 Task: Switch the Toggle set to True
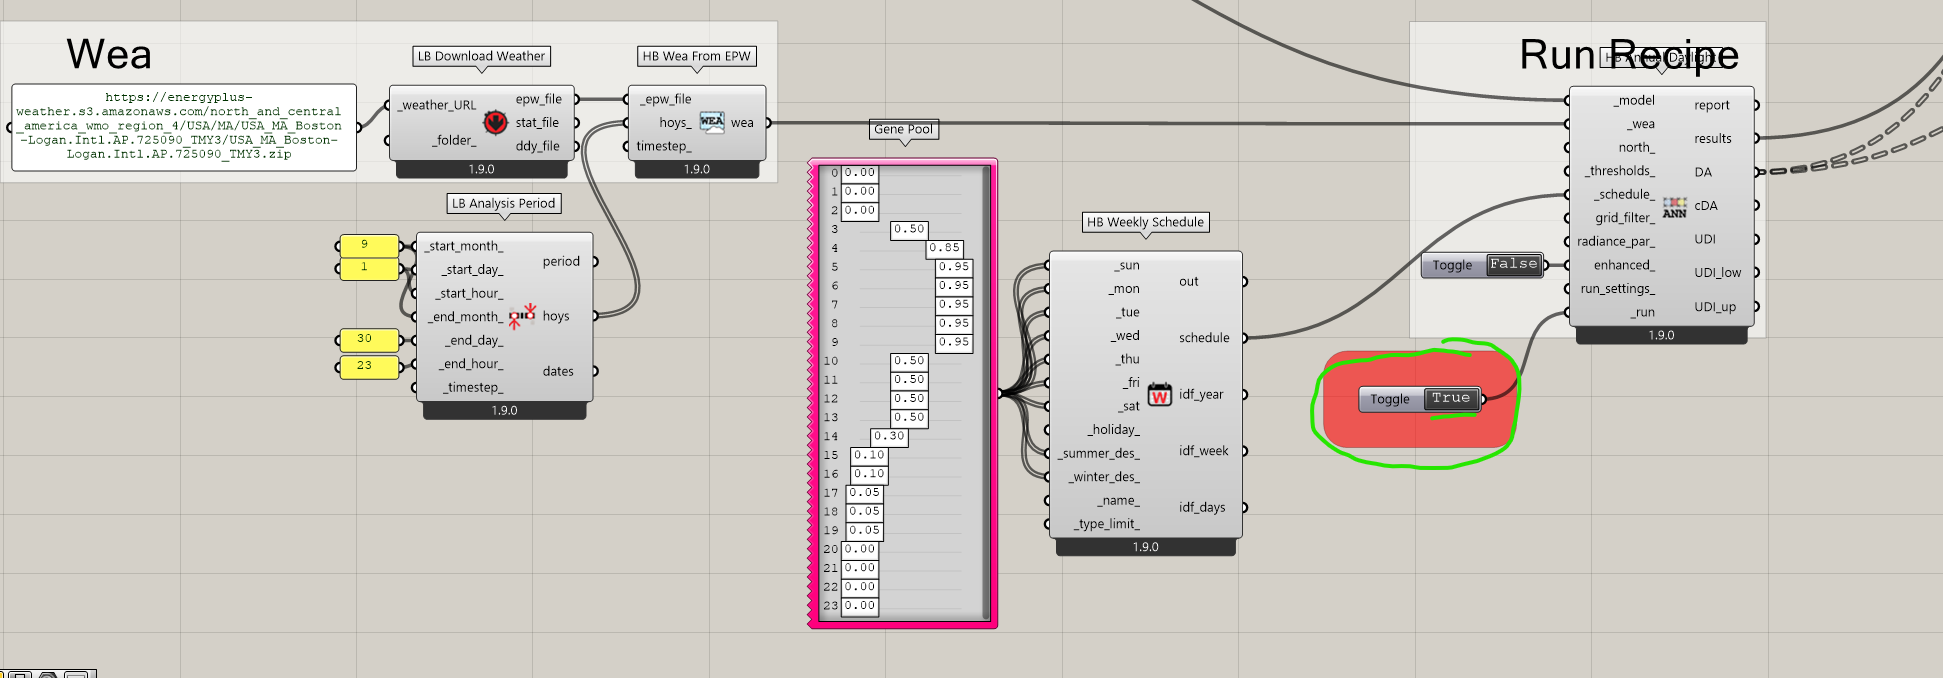[x=1450, y=399]
